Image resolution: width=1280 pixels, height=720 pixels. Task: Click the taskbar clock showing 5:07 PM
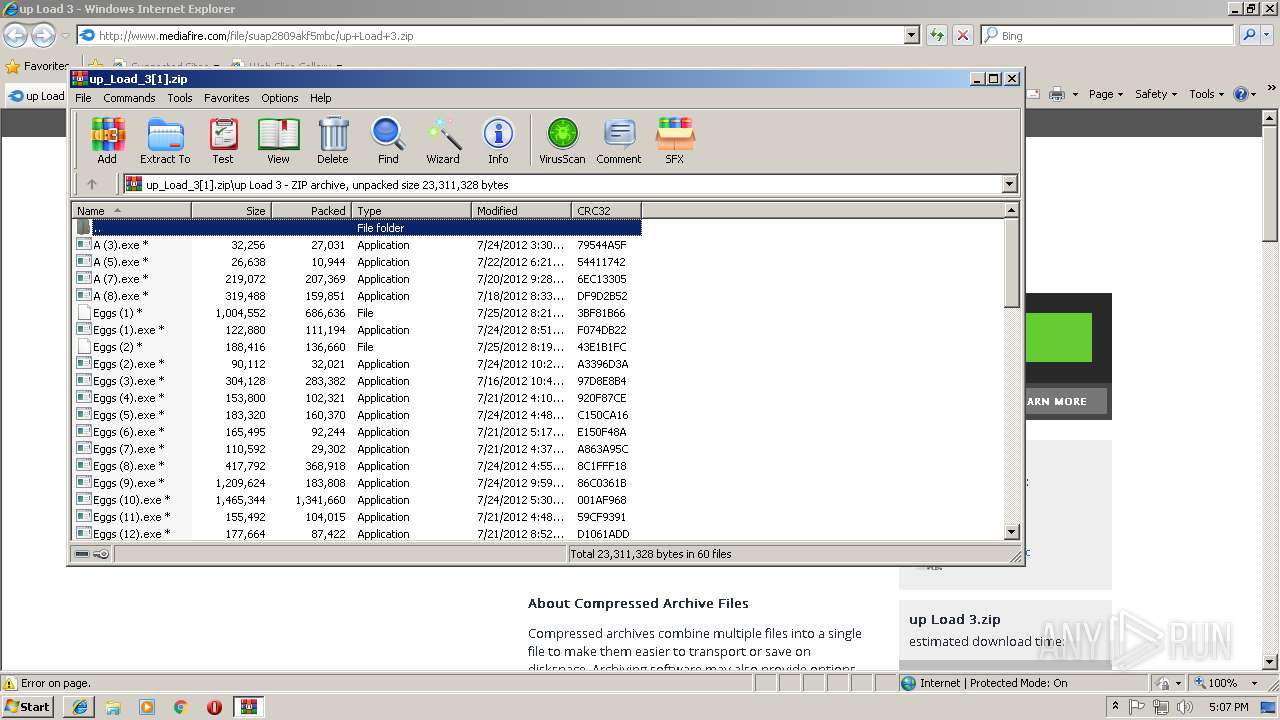[x=1227, y=707]
